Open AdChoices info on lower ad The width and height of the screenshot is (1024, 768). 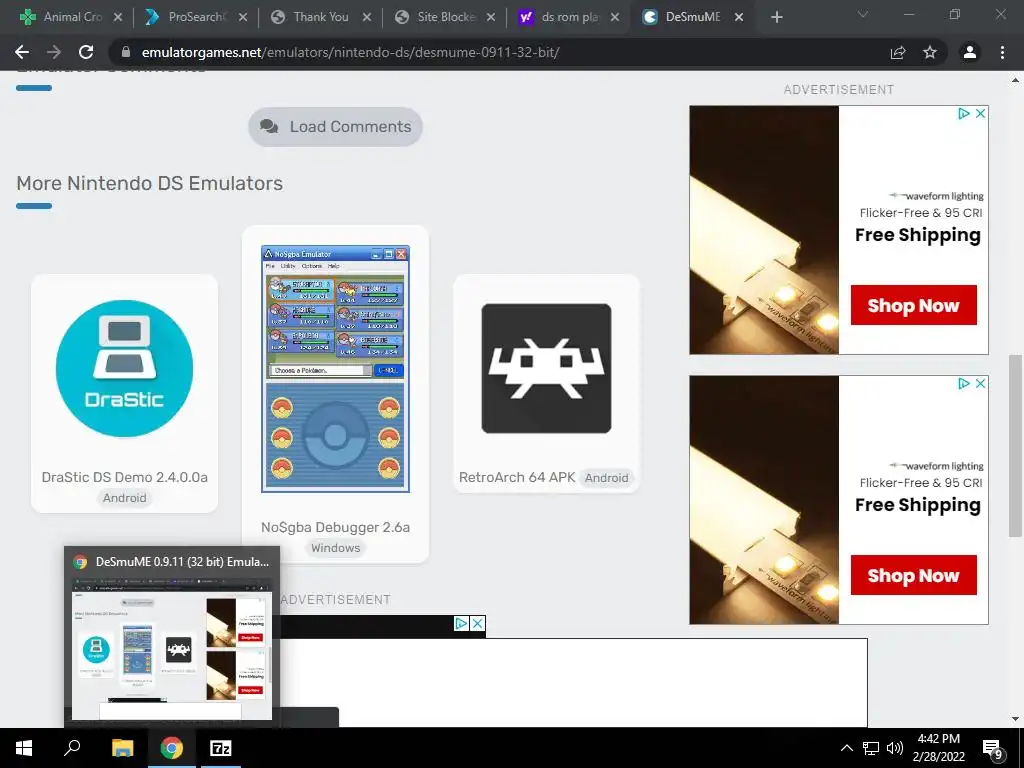click(963, 383)
